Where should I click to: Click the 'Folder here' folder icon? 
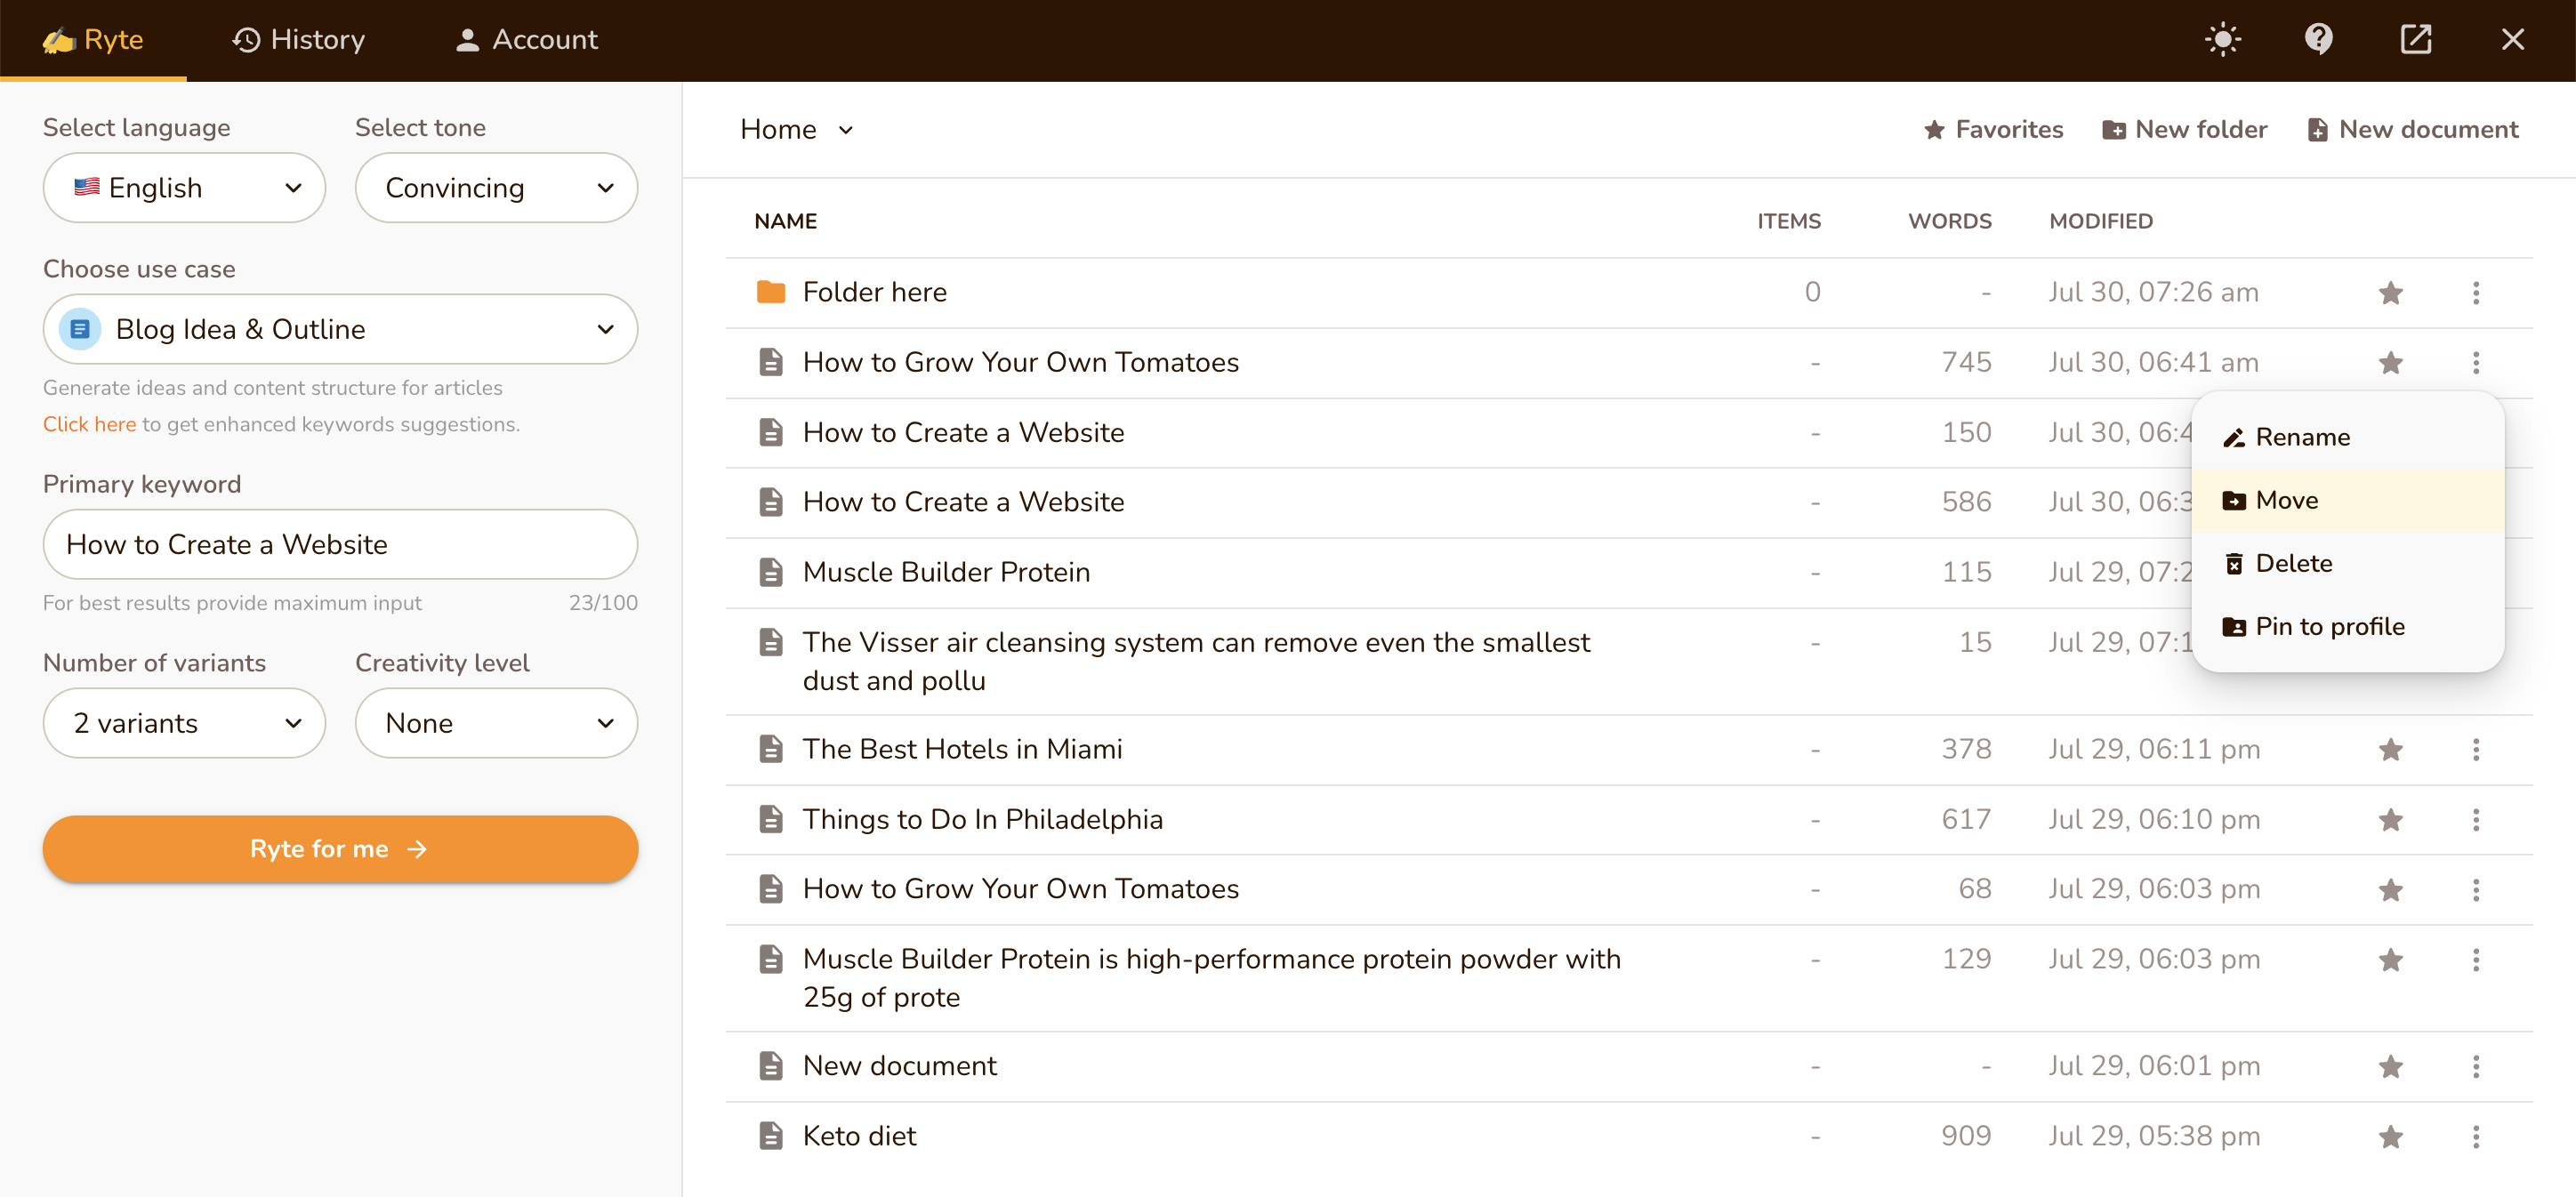(x=770, y=292)
